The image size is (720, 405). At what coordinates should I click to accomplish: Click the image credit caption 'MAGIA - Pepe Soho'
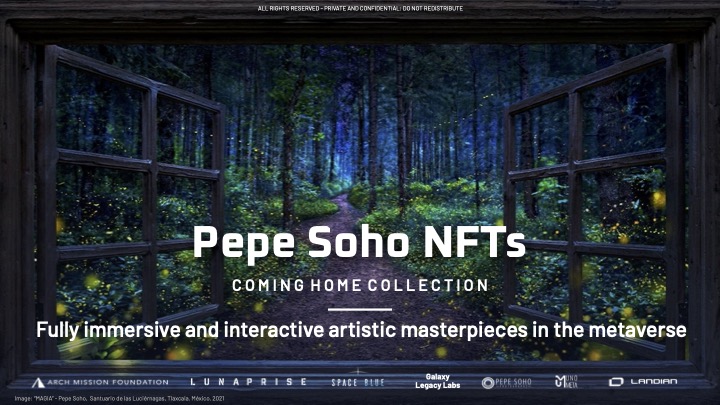[x=119, y=399]
